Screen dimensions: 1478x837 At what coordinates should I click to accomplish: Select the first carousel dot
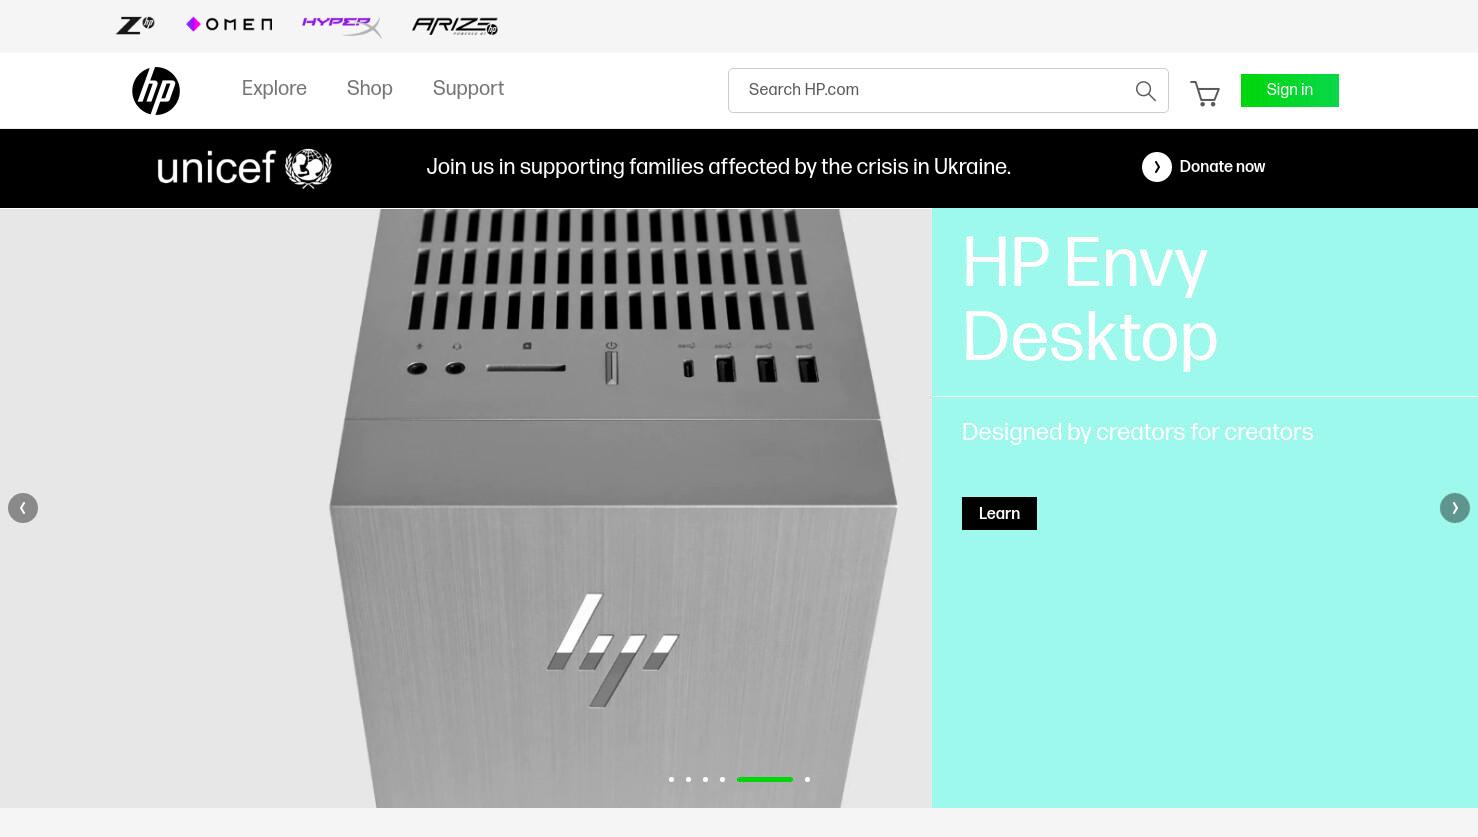(671, 779)
